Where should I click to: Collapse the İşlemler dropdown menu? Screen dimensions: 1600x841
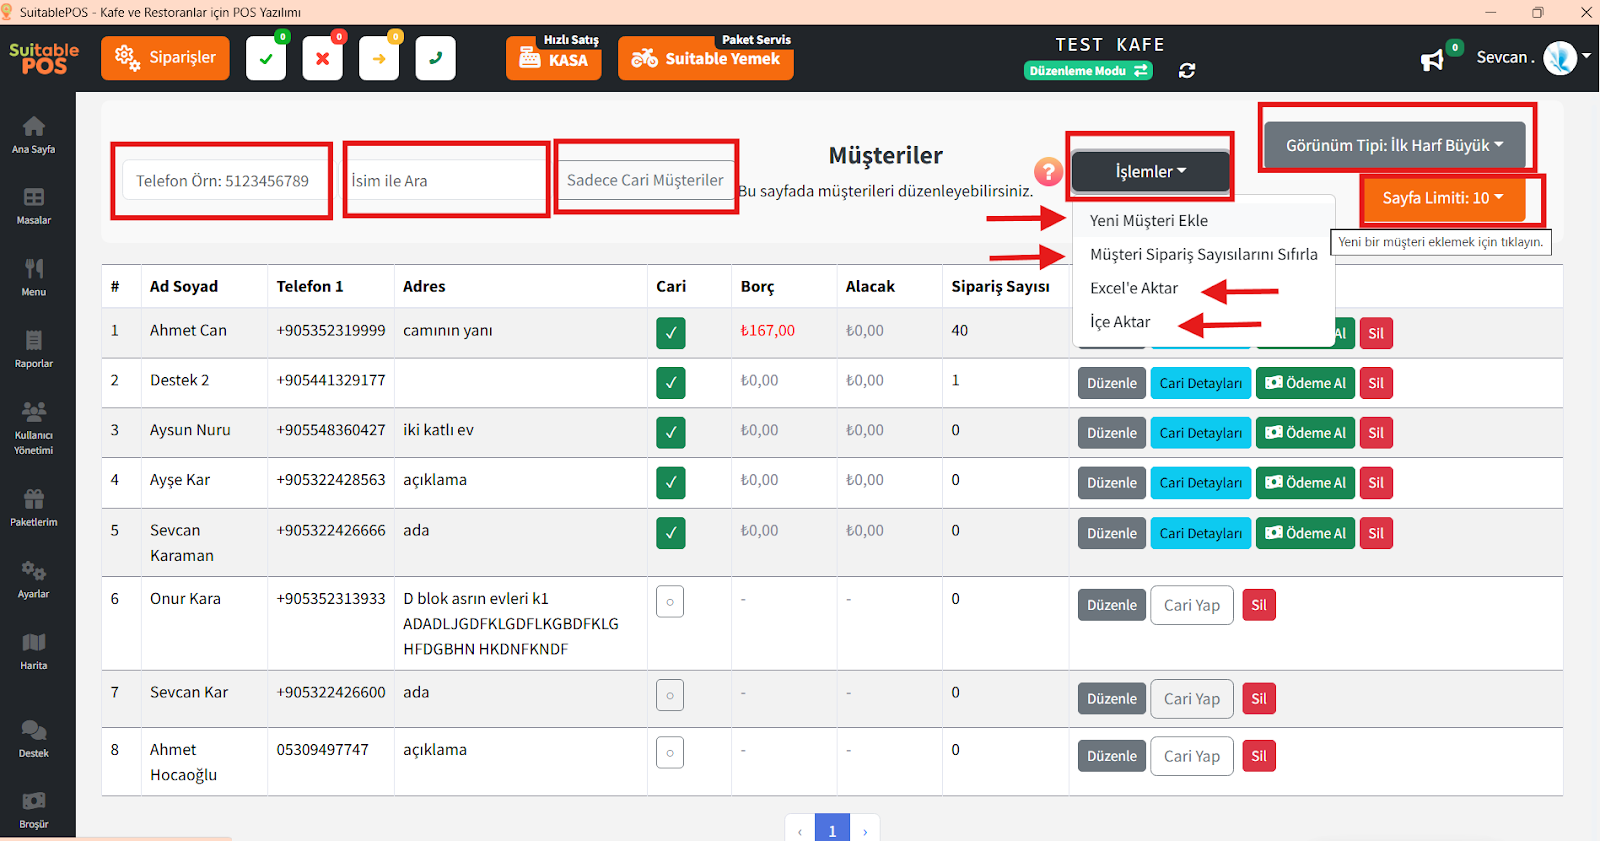(1150, 172)
